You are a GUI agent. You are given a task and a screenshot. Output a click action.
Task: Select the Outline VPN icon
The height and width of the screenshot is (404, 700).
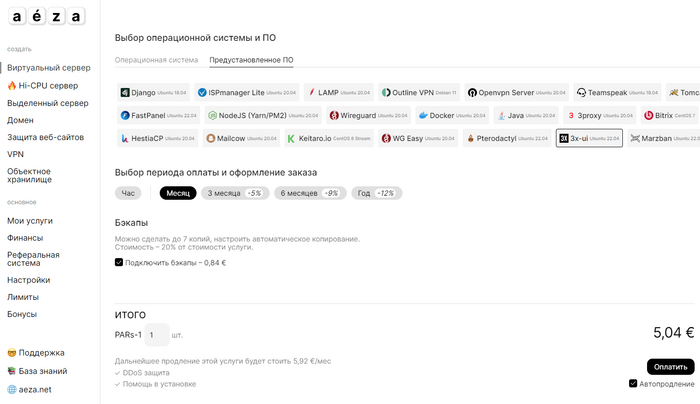(x=386, y=92)
